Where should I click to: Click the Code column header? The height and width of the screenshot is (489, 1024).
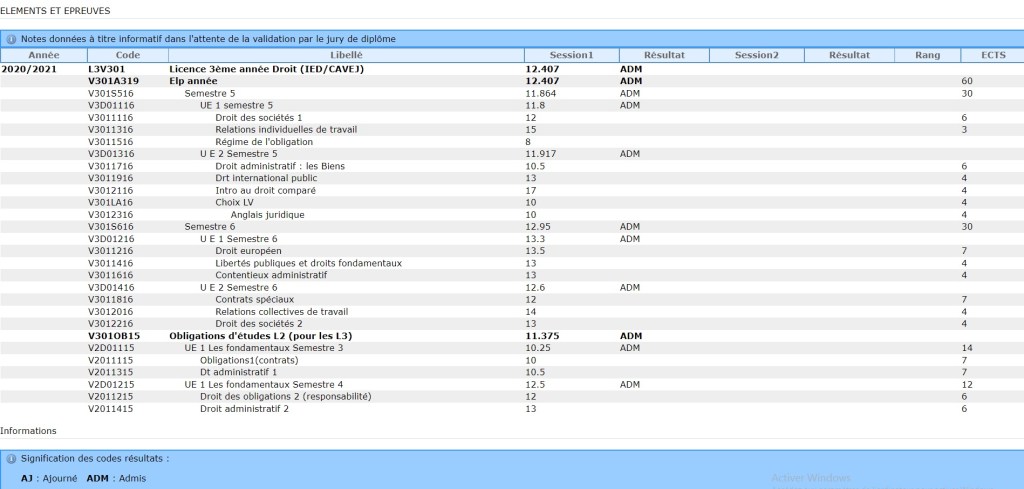coord(128,55)
